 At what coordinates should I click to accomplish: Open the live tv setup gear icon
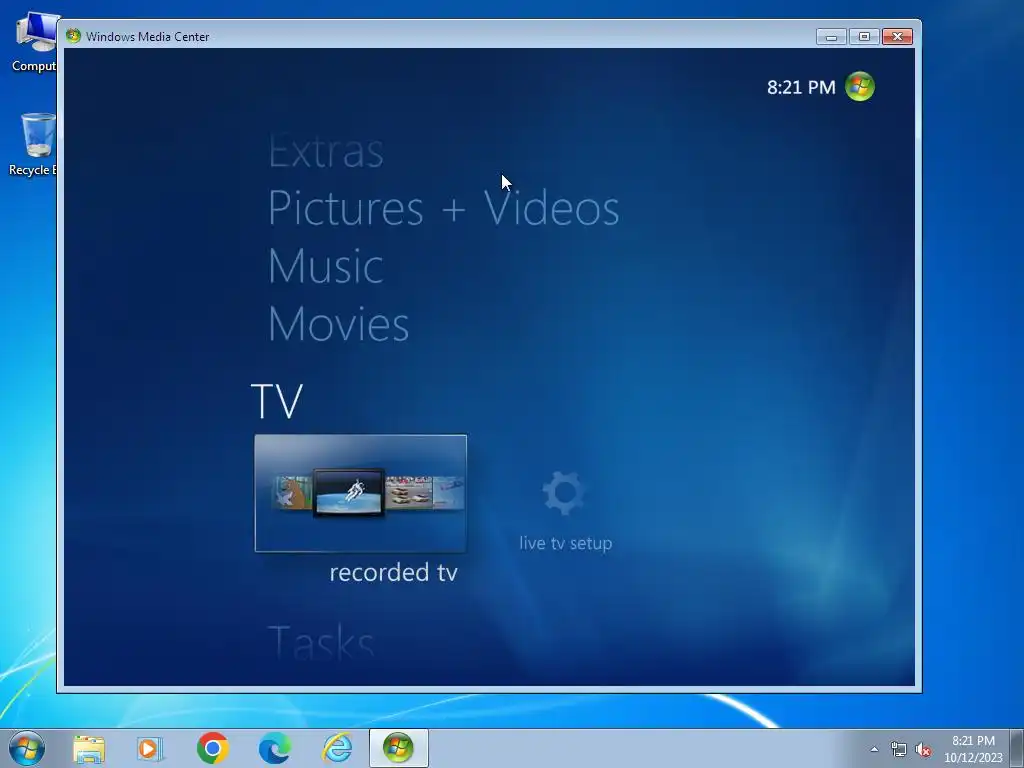(x=564, y=492)
